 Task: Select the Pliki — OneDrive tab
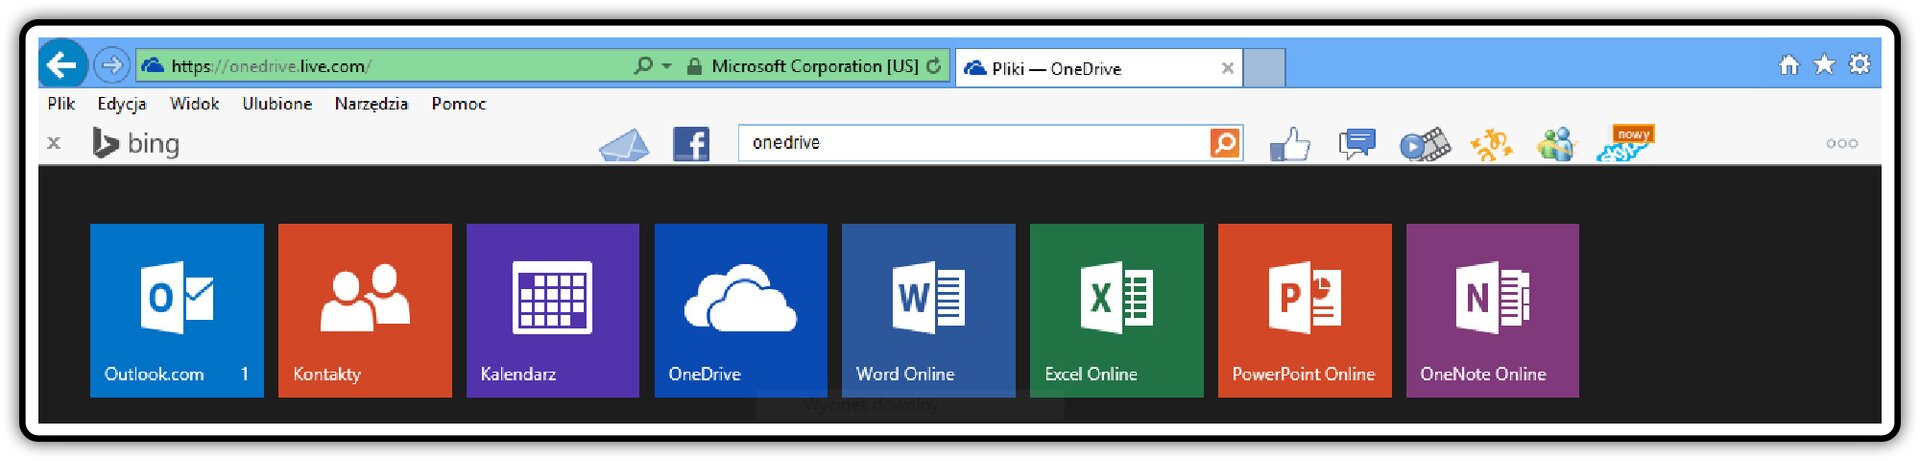click(x=1099, y=68)
